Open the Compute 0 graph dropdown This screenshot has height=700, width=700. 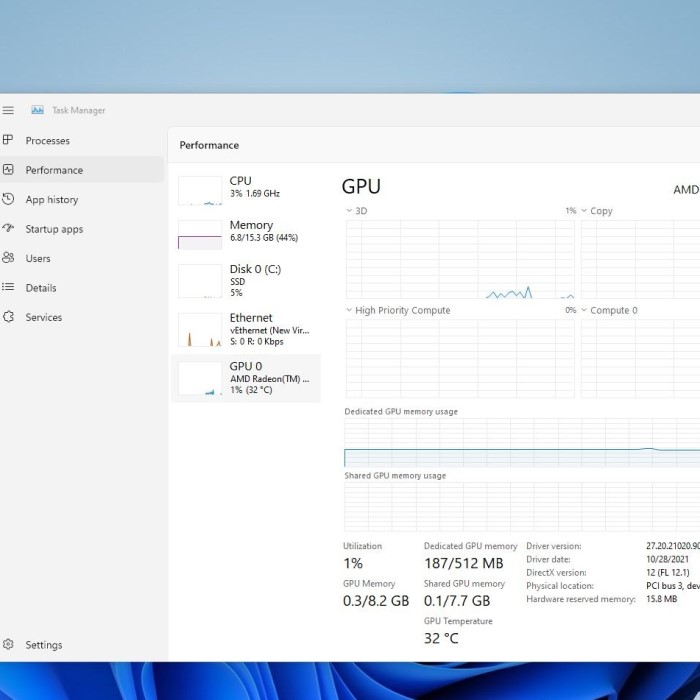(x=585, y=310)
